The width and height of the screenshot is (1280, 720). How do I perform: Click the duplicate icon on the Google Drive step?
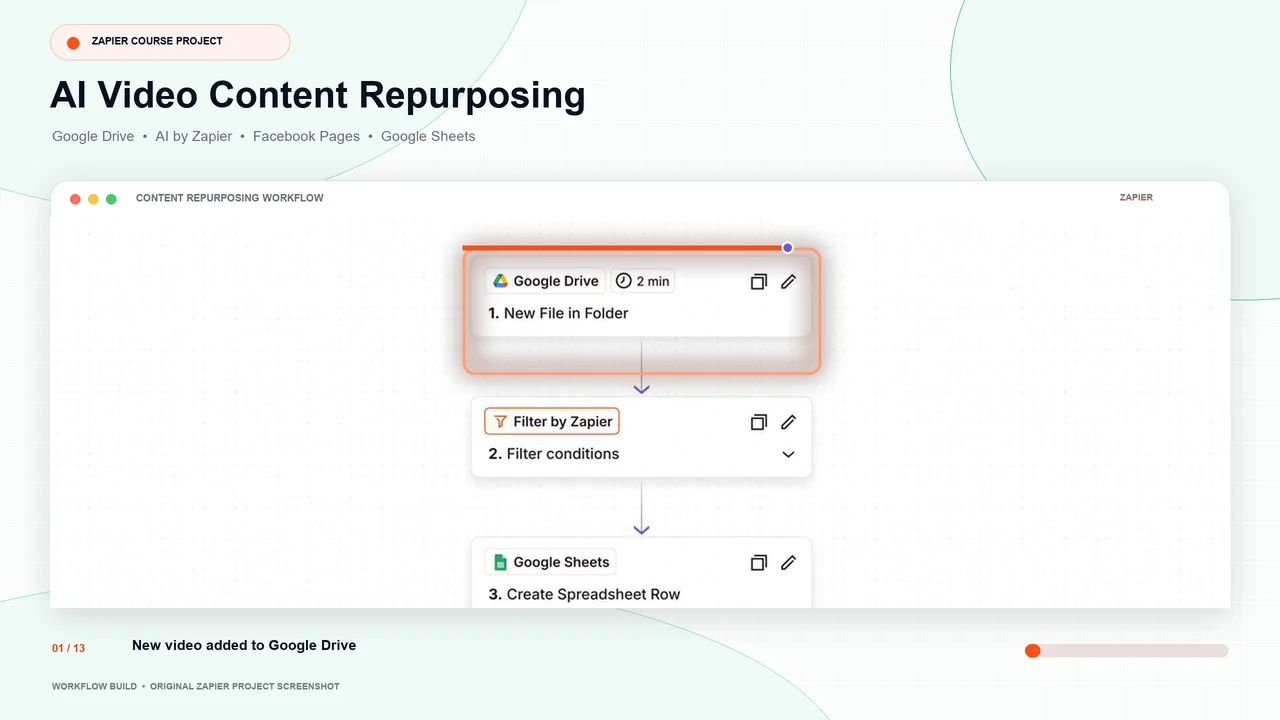tap(758, 282)
